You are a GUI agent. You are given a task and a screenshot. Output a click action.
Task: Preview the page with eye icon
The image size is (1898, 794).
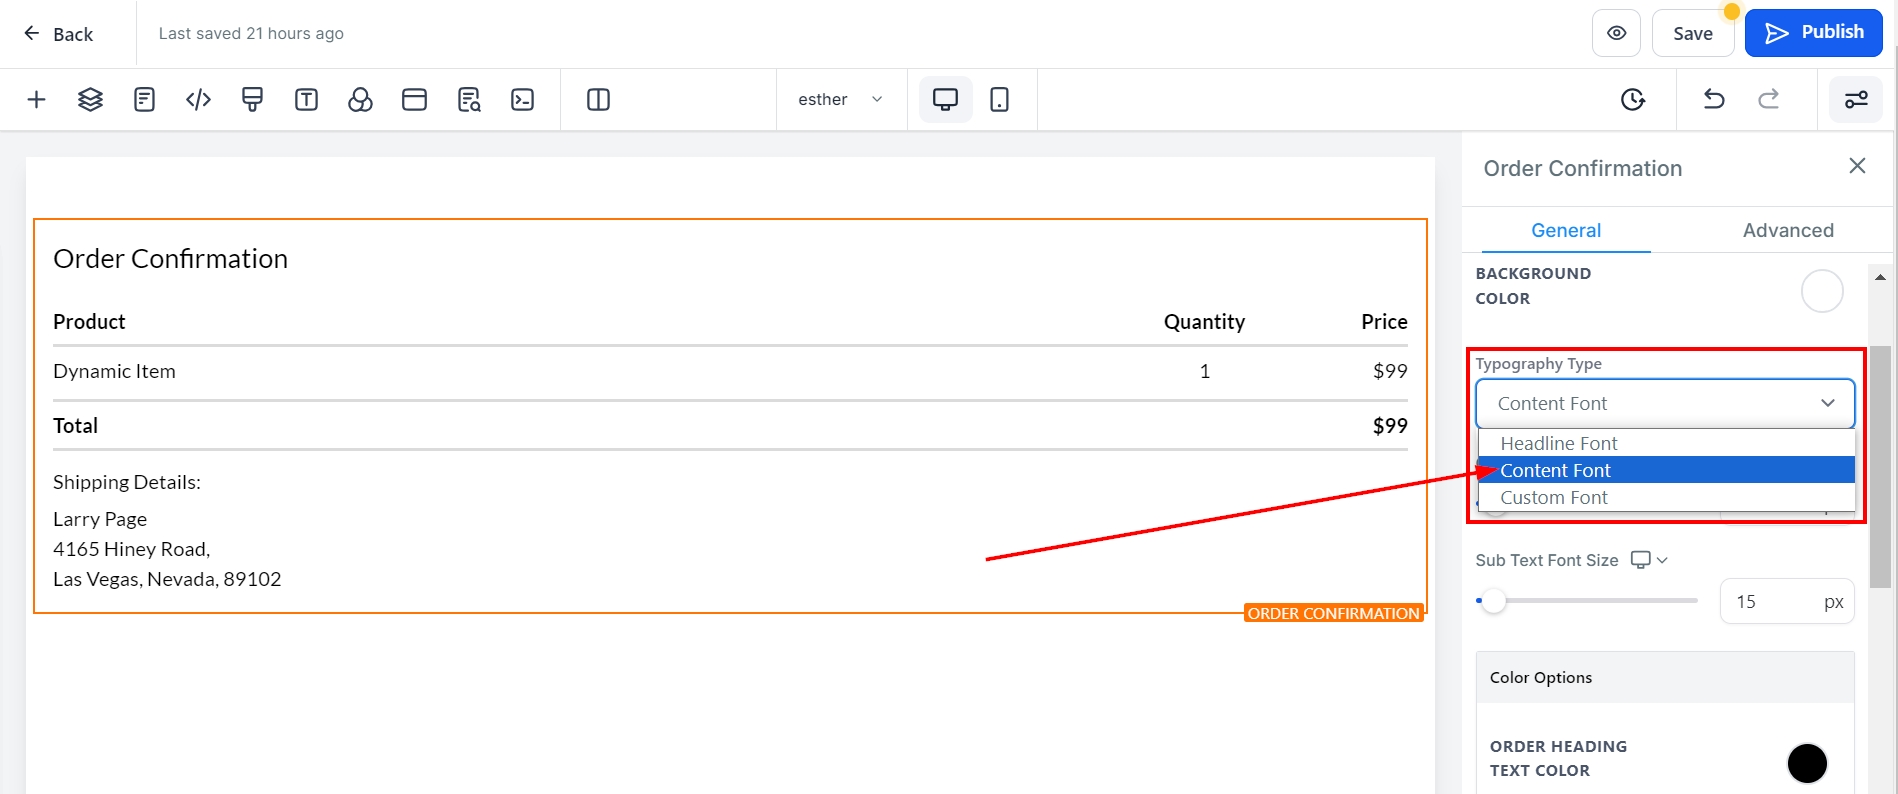pyautogui.click(x=1616, y=33)
